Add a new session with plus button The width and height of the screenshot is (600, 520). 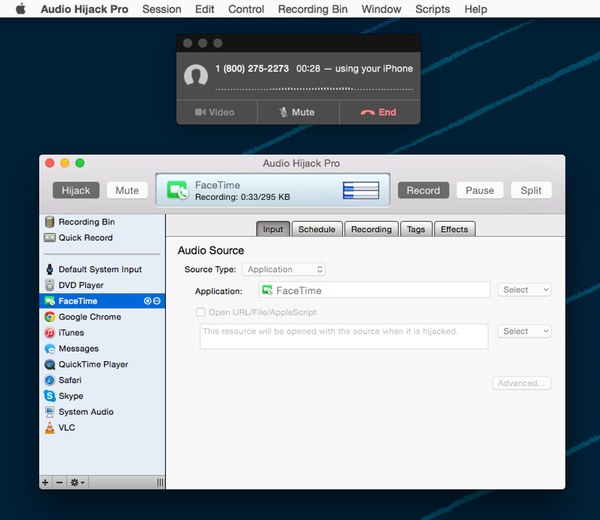click(x=45, y=482)
